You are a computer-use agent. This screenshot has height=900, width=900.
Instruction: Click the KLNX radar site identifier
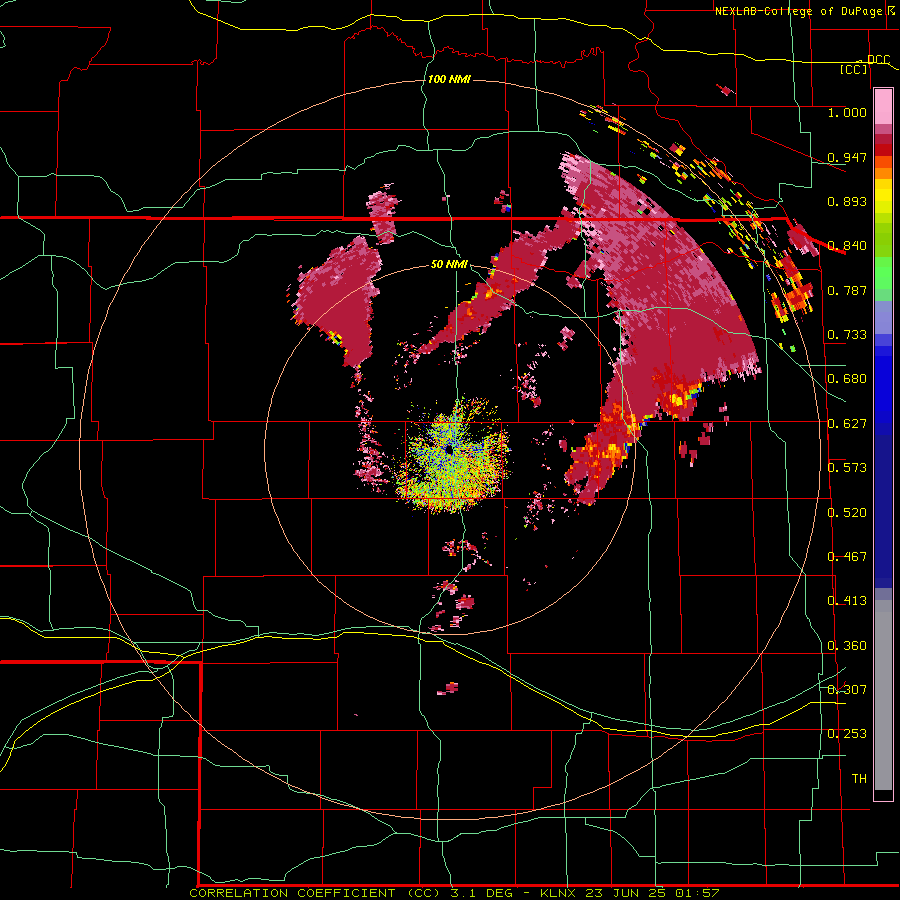tap(560, 893)
